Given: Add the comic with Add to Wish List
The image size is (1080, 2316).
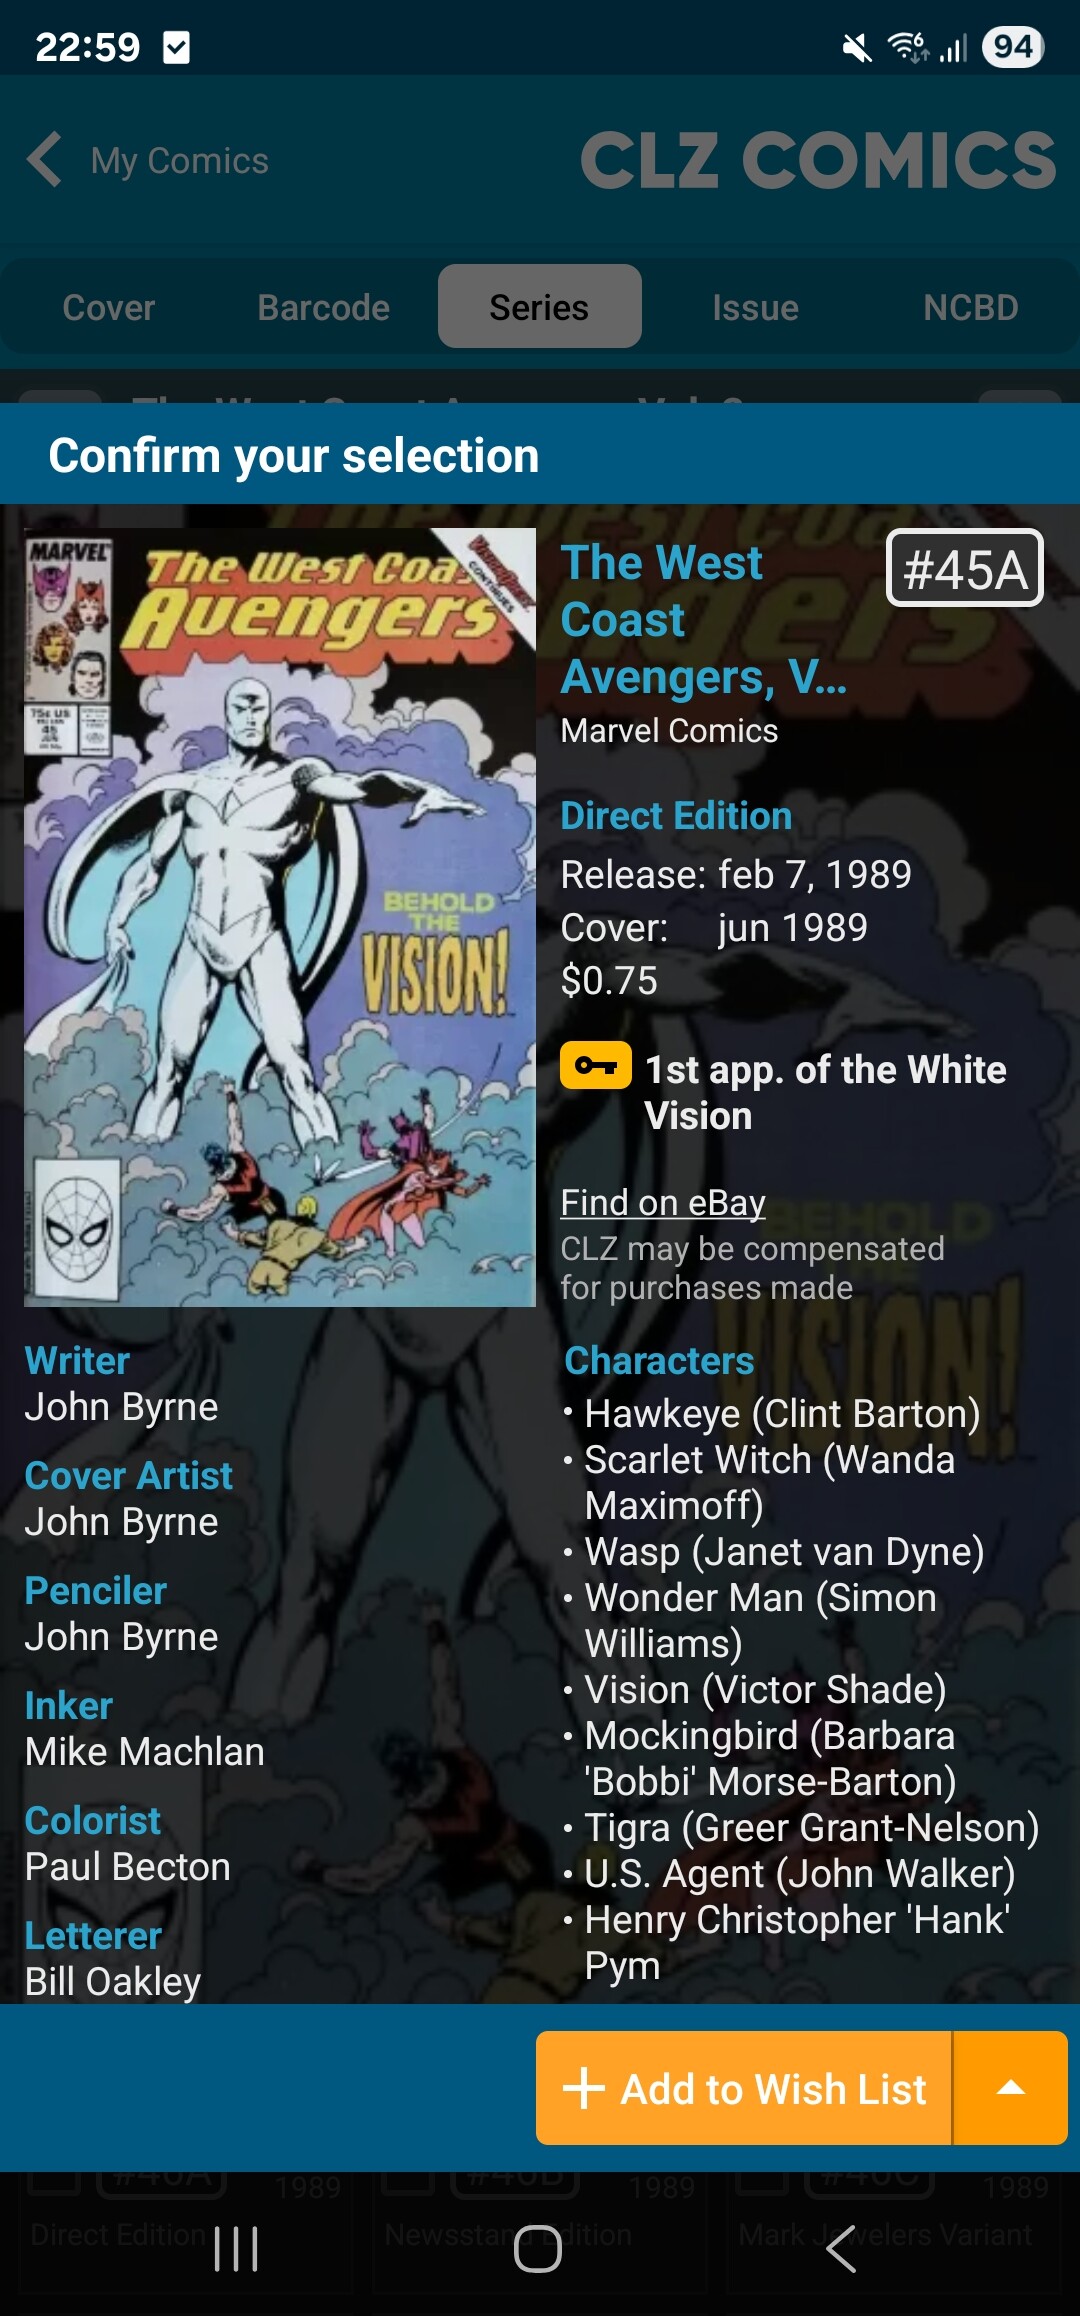Looking at the screenshot, I should (744, 2088).
